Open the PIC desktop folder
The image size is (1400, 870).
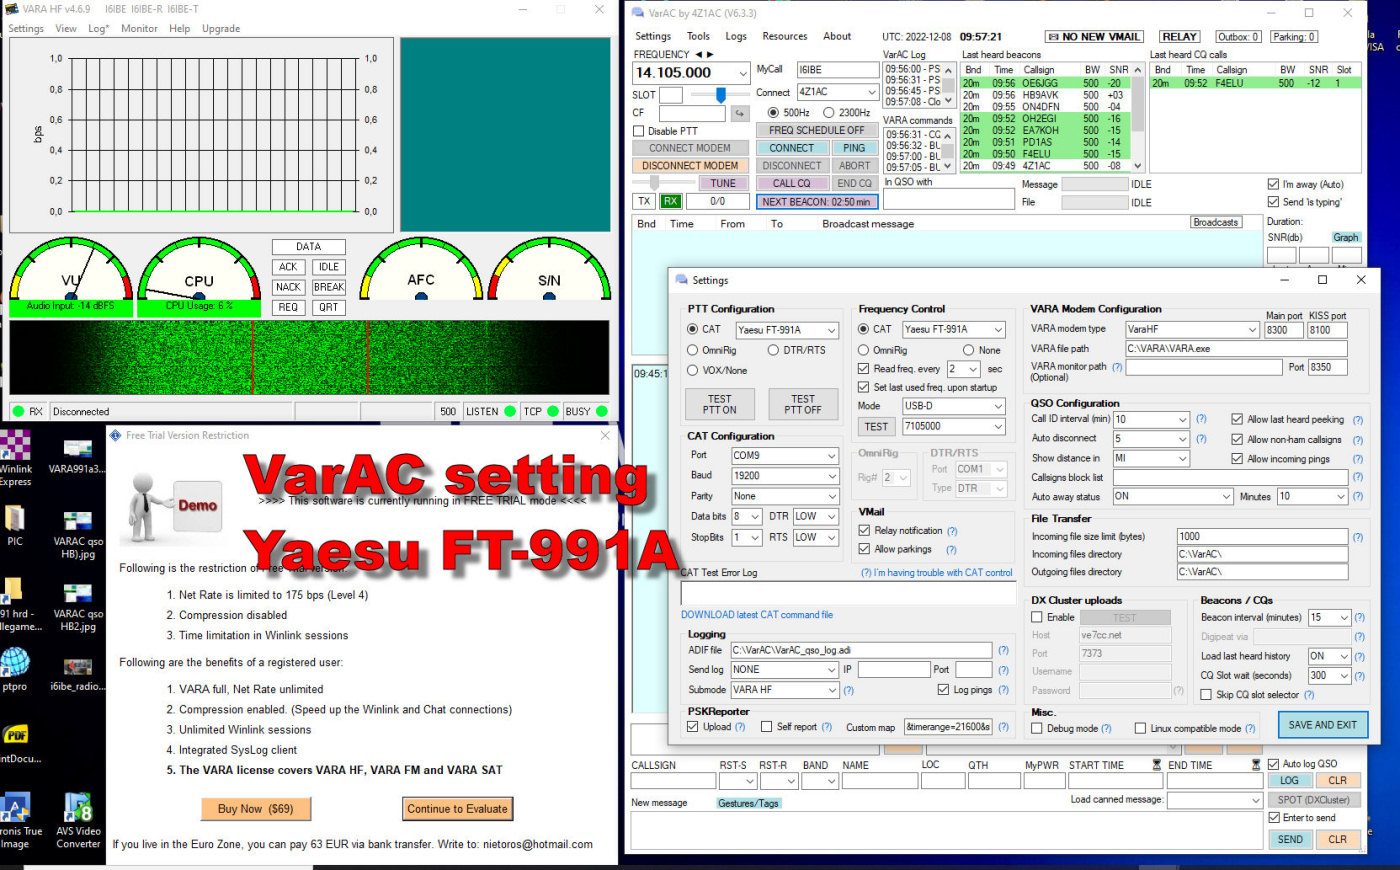(x=15, y=525)
